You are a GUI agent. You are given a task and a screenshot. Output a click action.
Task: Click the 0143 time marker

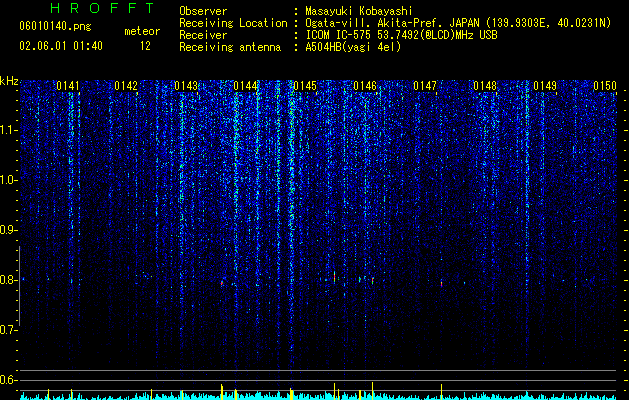tap(186, 86)
